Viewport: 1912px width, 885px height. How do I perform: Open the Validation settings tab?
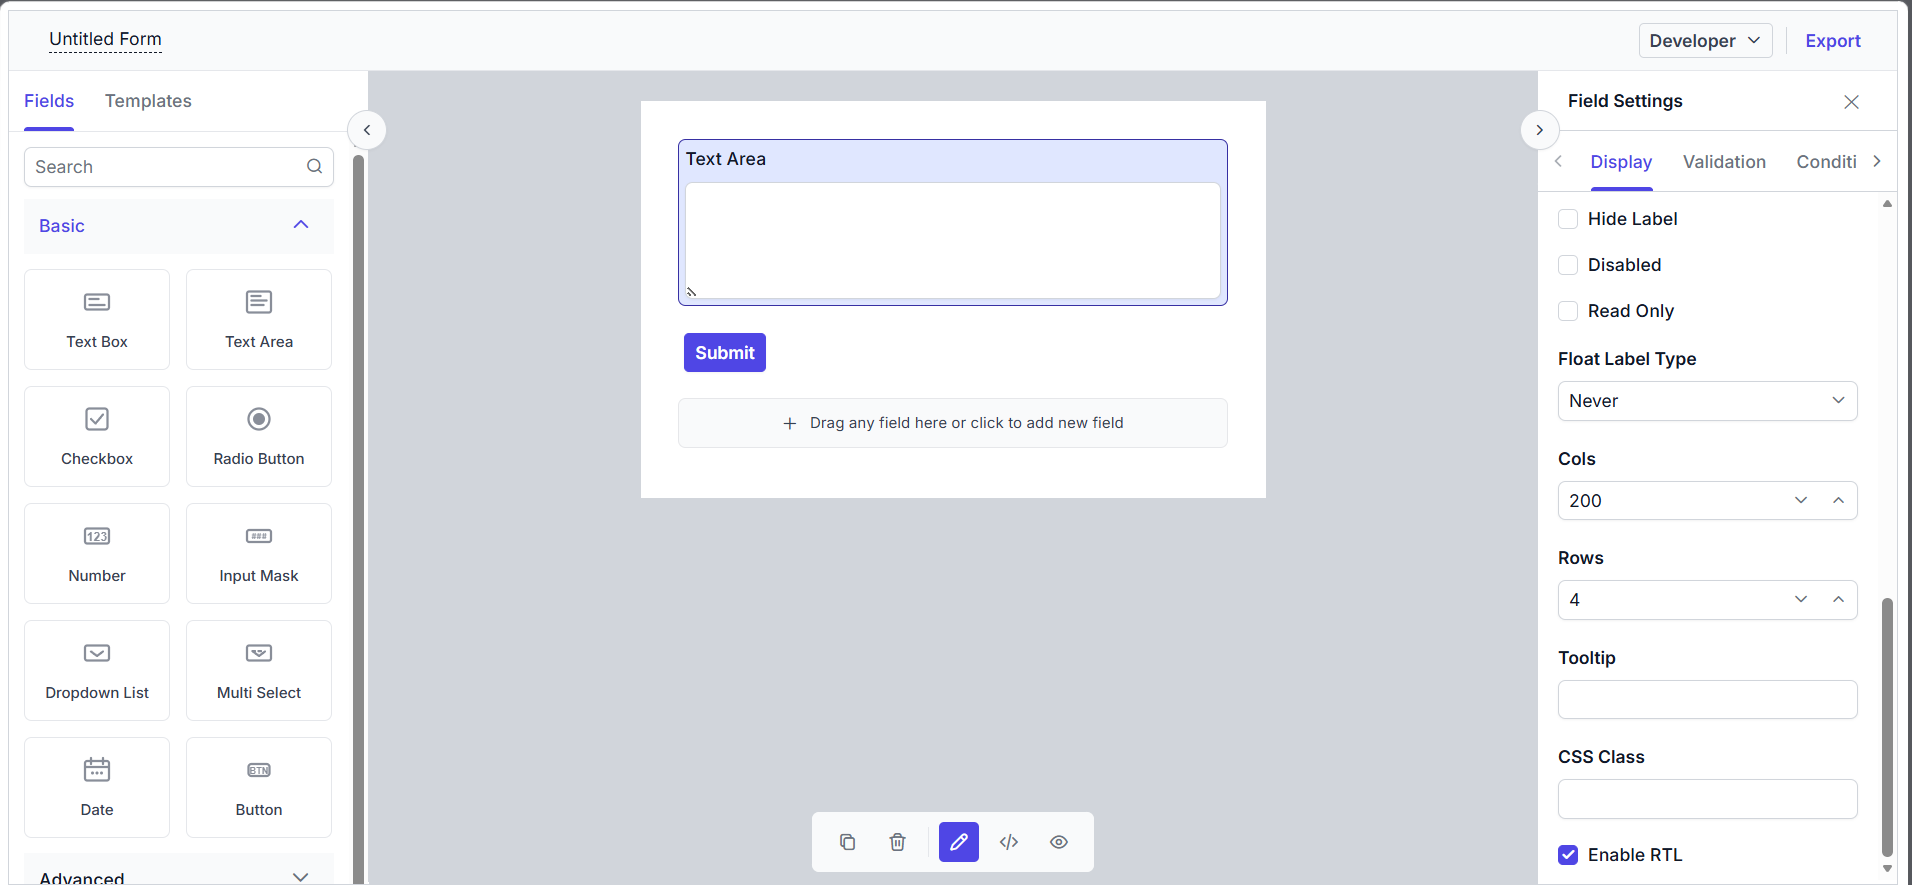coord(1724,162)
